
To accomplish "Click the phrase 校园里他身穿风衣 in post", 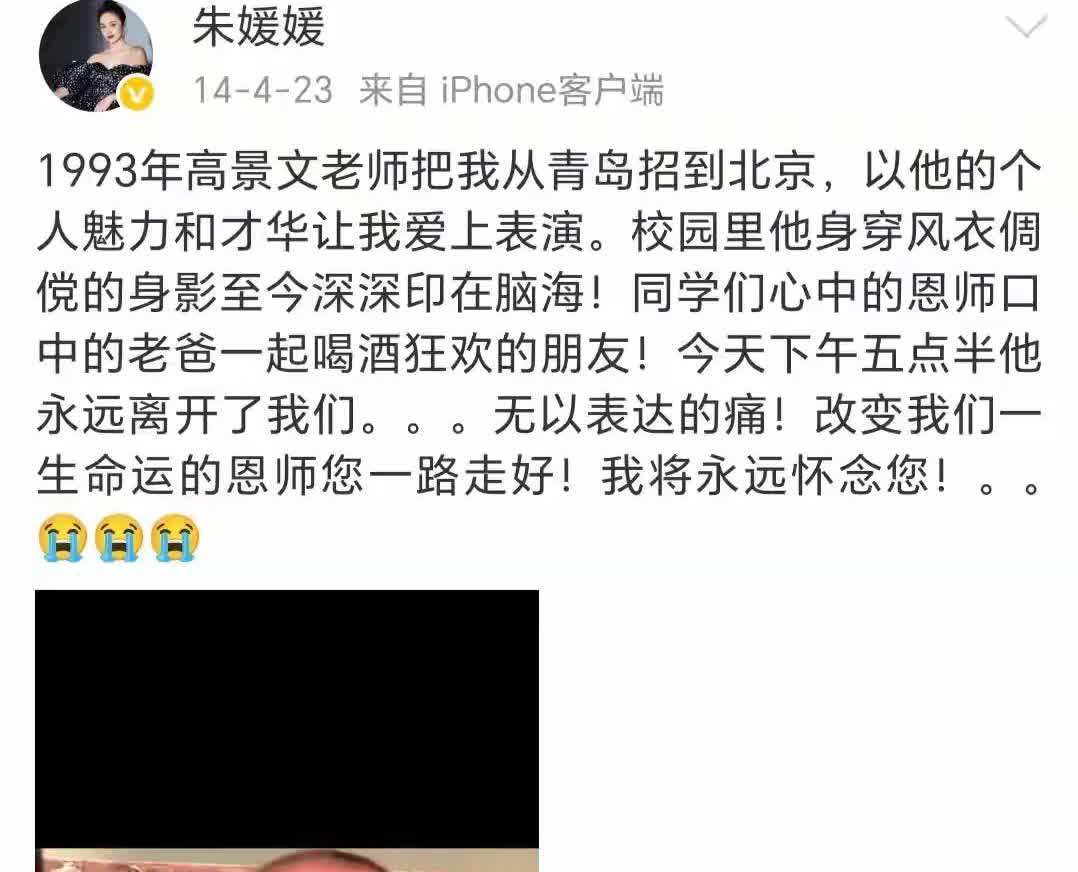I will pos(813,232).
